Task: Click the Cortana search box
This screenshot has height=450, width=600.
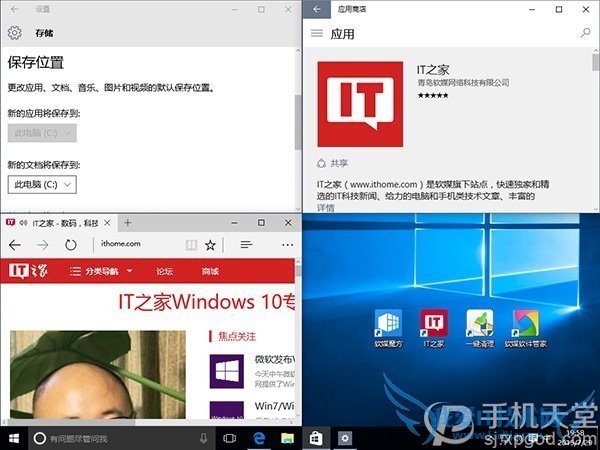Action: [x=121, y=438]
